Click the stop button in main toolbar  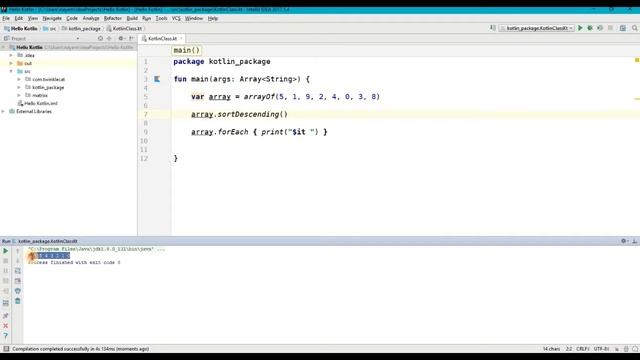point(610,28)
